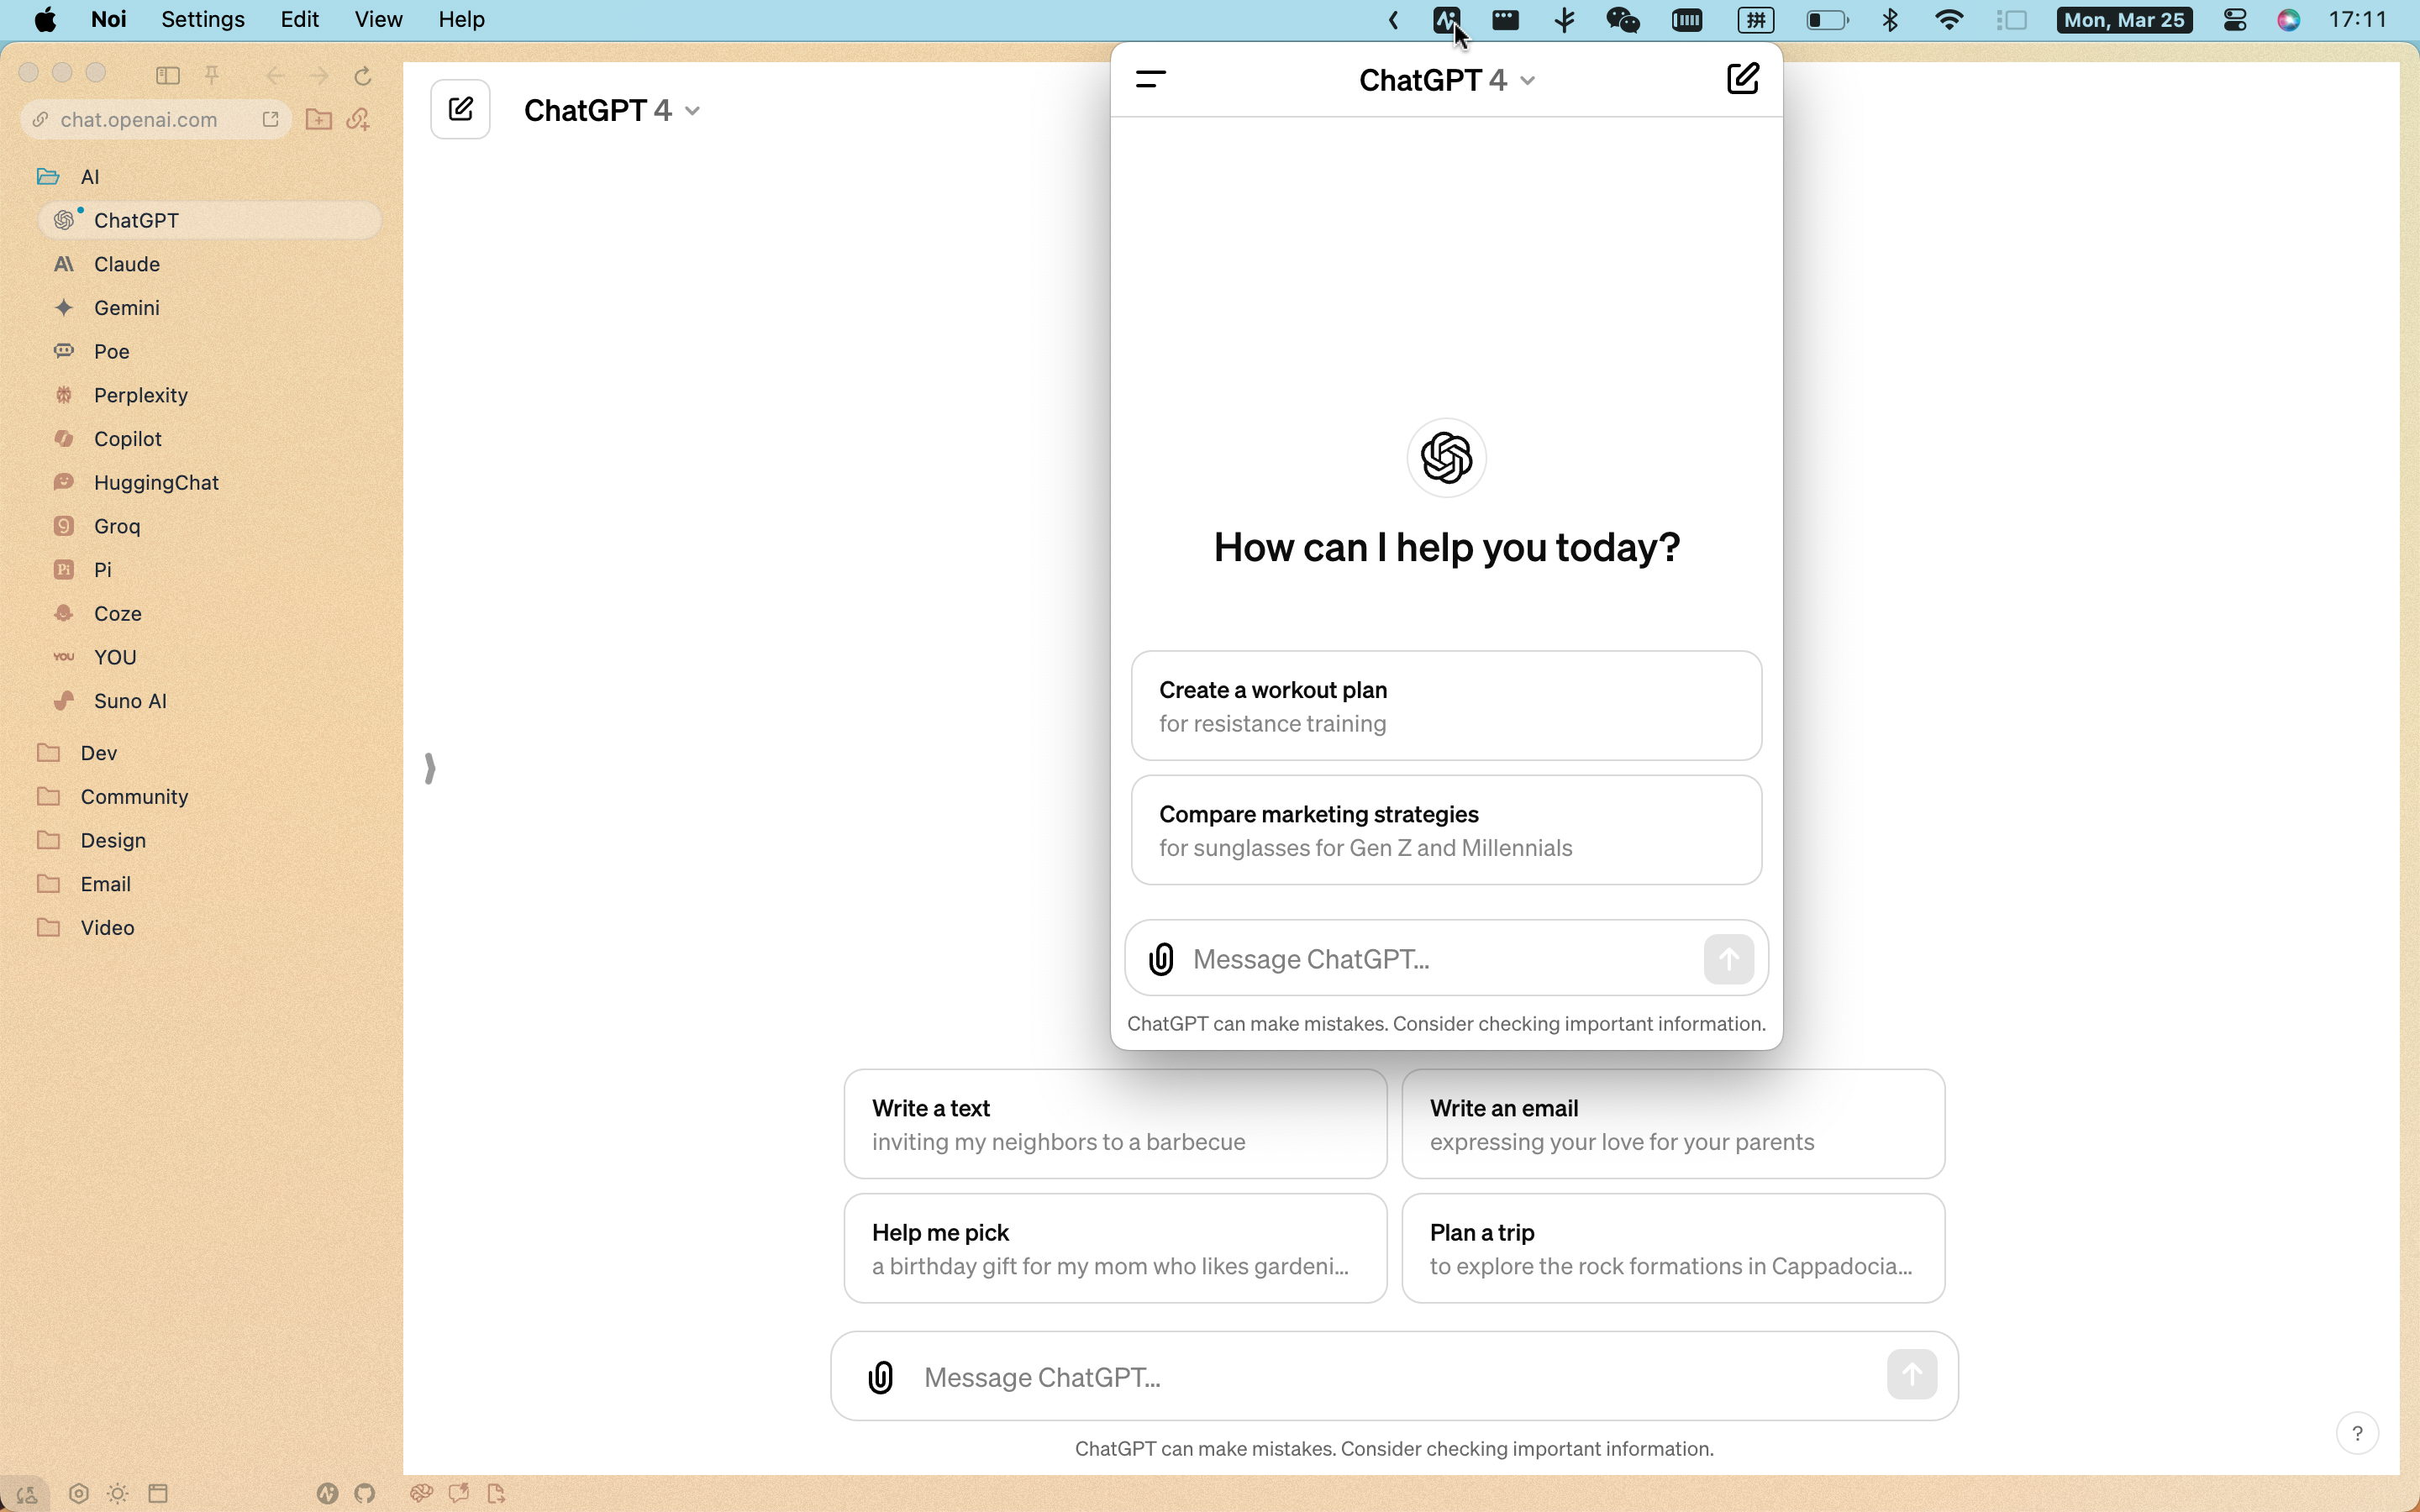
Task: Click the Noi GitHub icon in the status bar
Action: (366, 1493)
